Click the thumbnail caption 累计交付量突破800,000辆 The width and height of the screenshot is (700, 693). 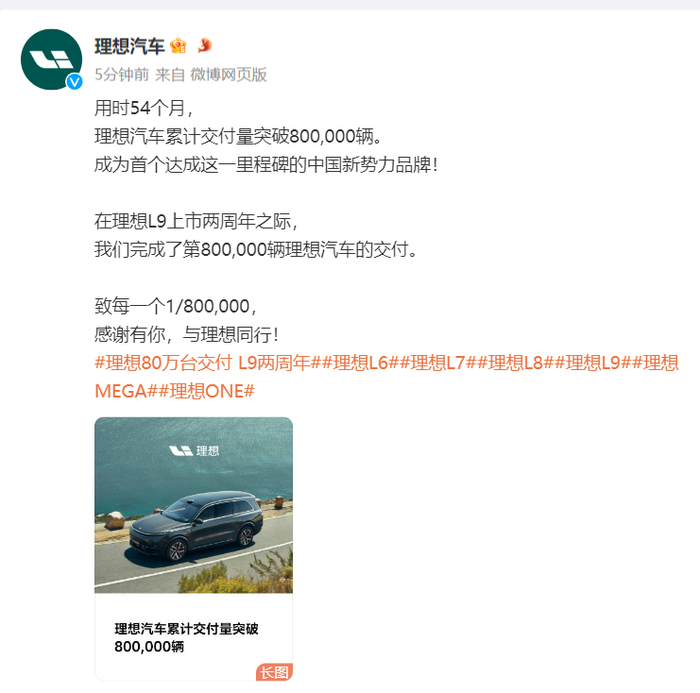click(x=186, y=637)
